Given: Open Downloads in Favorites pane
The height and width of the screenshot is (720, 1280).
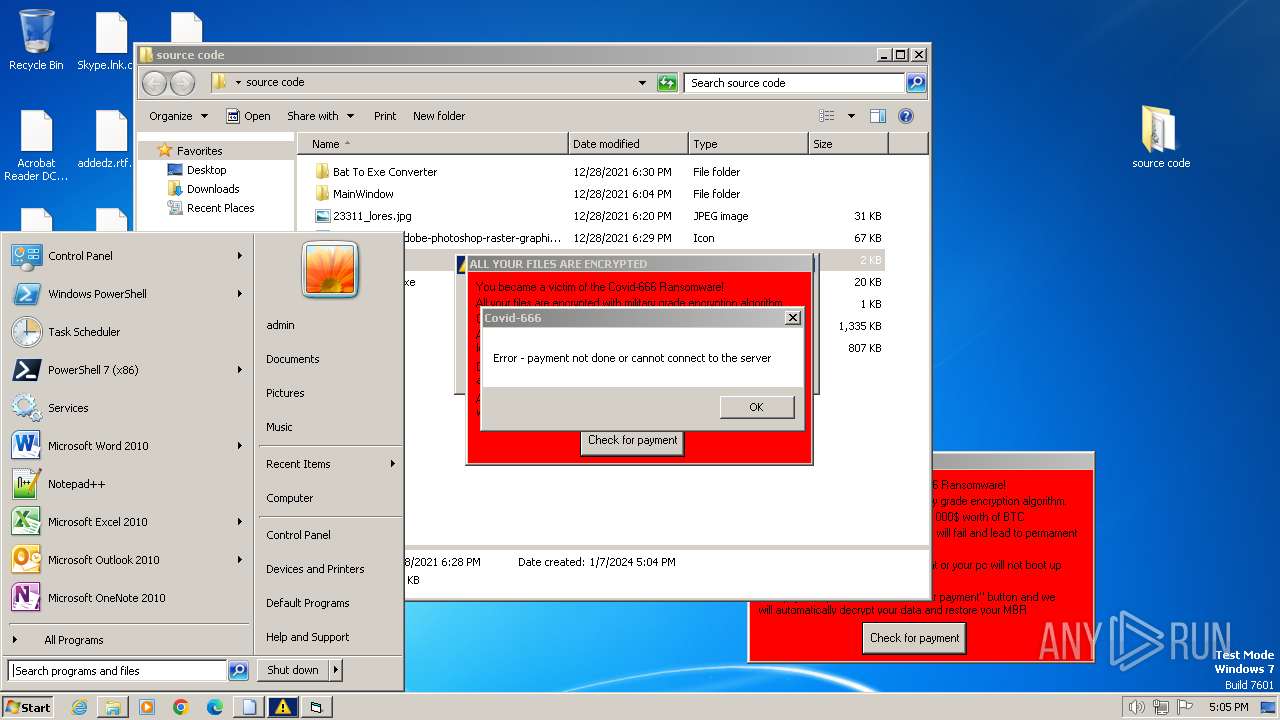Looking at the screenshot, I should click(213, 189).
